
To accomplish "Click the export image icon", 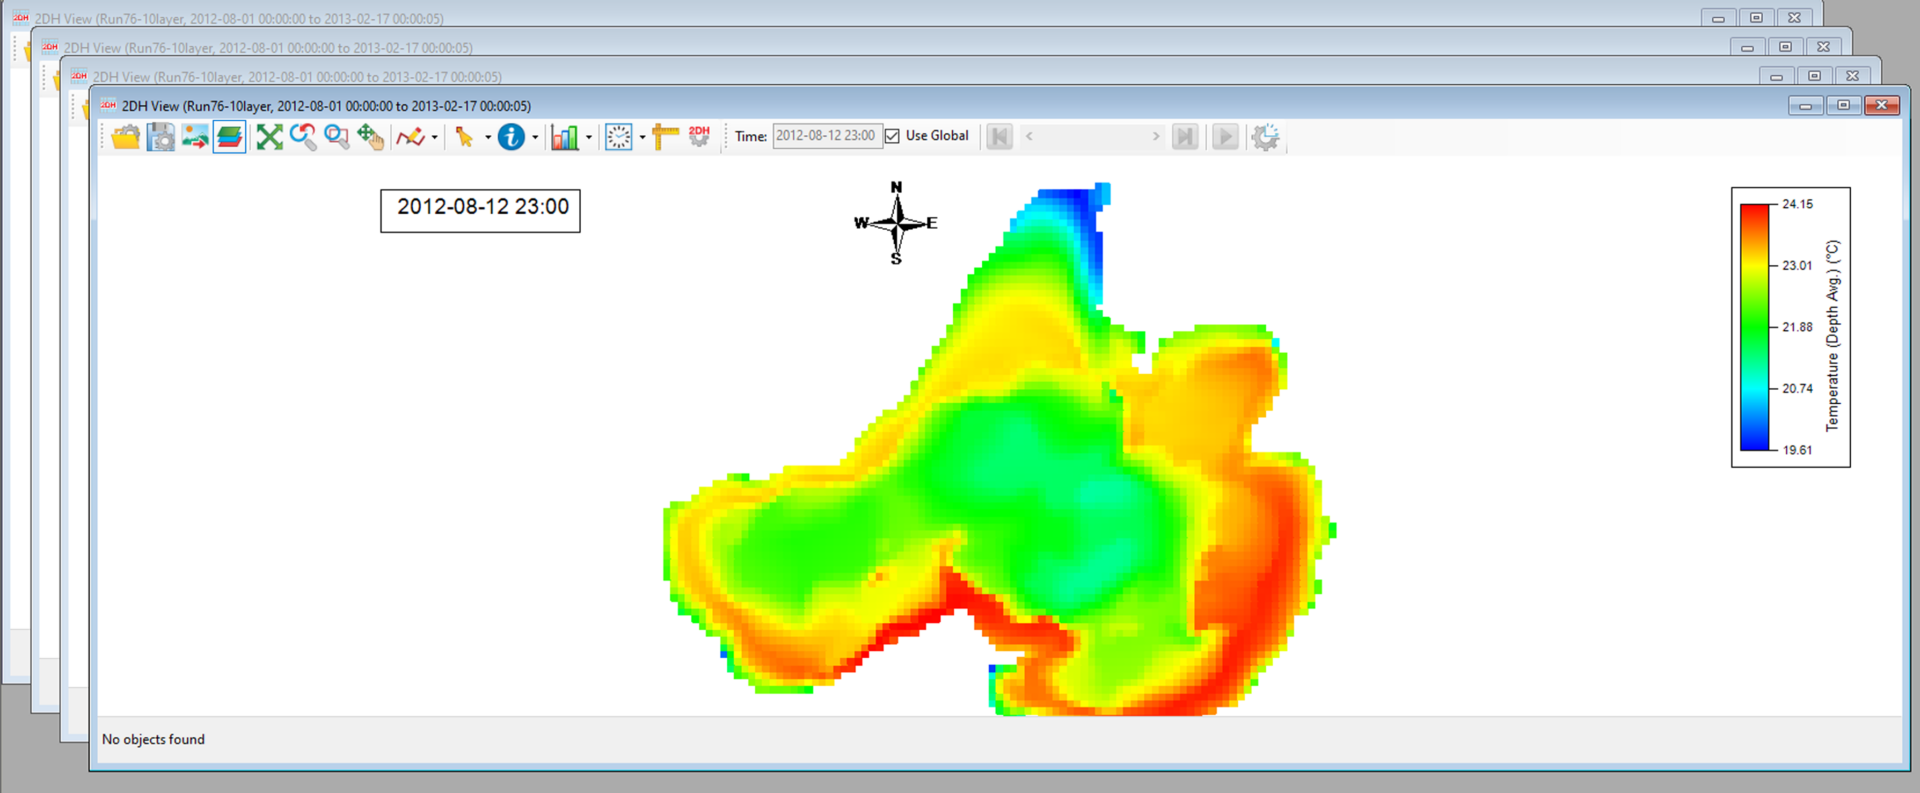I will pyautogui.click(x=195, y=137).
